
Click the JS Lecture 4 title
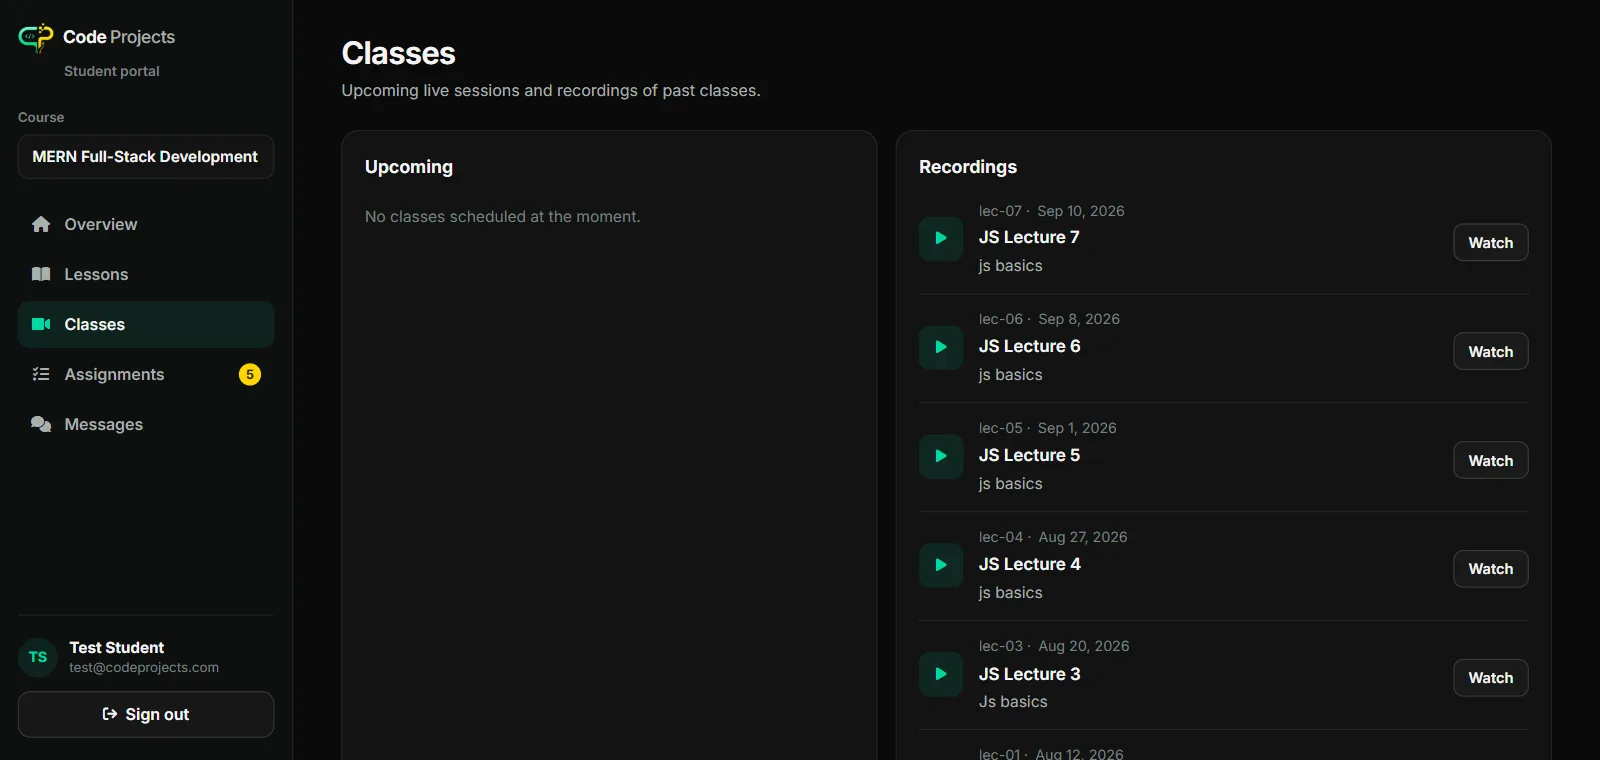(1029, 564)
